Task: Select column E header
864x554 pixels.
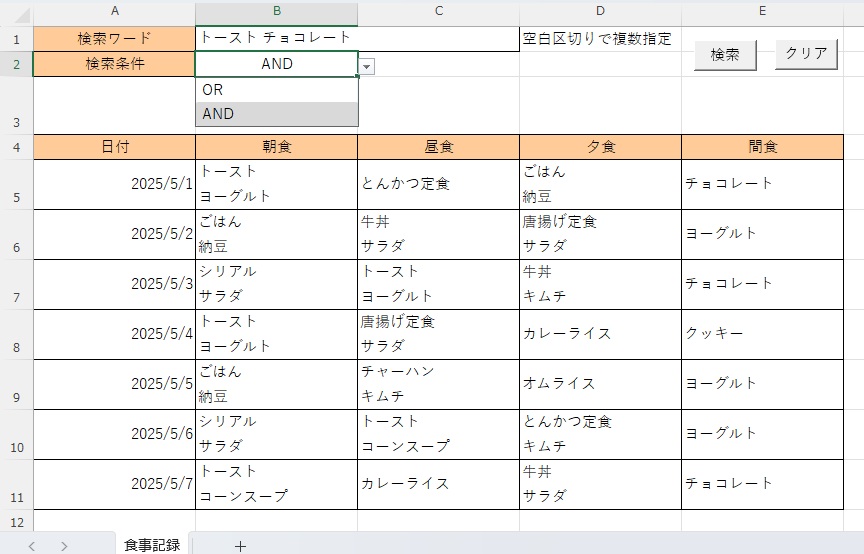Action: coord(763,11)
